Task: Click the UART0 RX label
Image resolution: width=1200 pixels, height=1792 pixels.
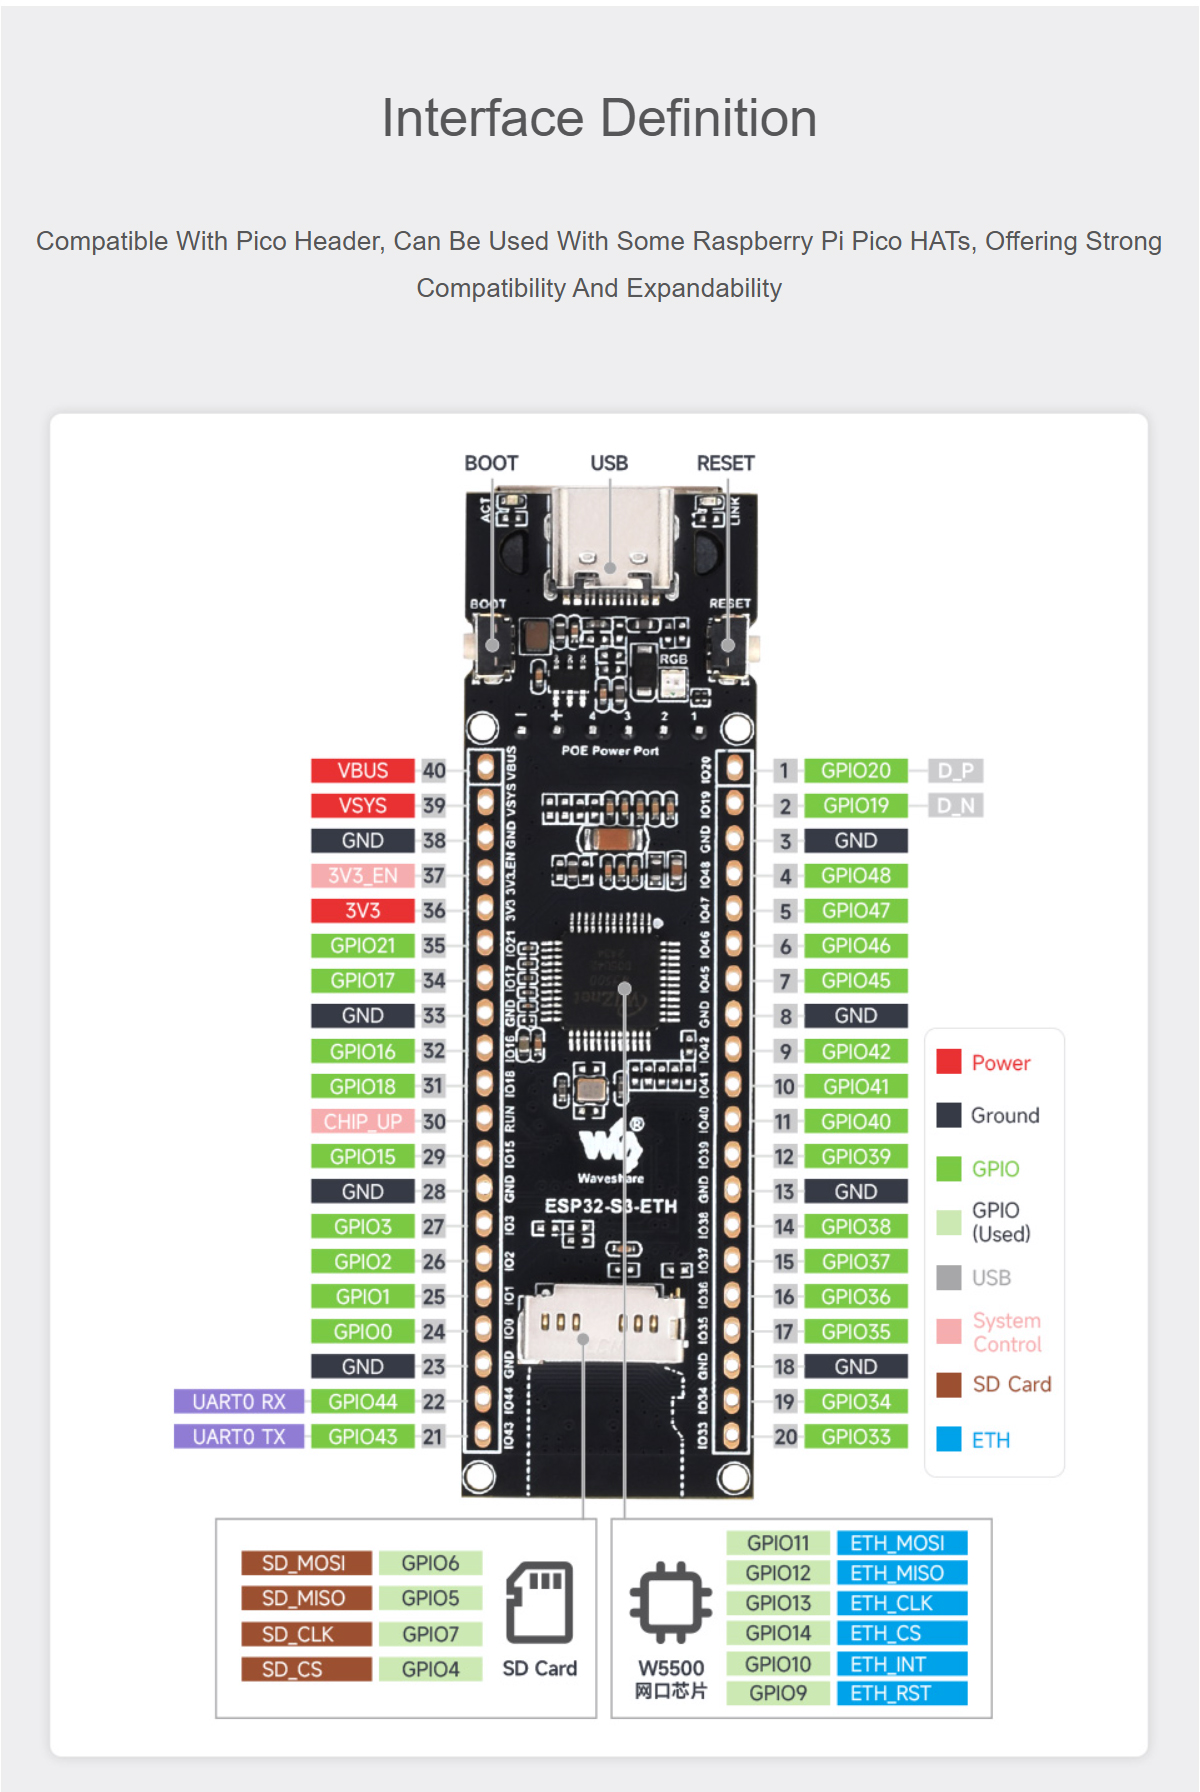Action: point(239,1402)
